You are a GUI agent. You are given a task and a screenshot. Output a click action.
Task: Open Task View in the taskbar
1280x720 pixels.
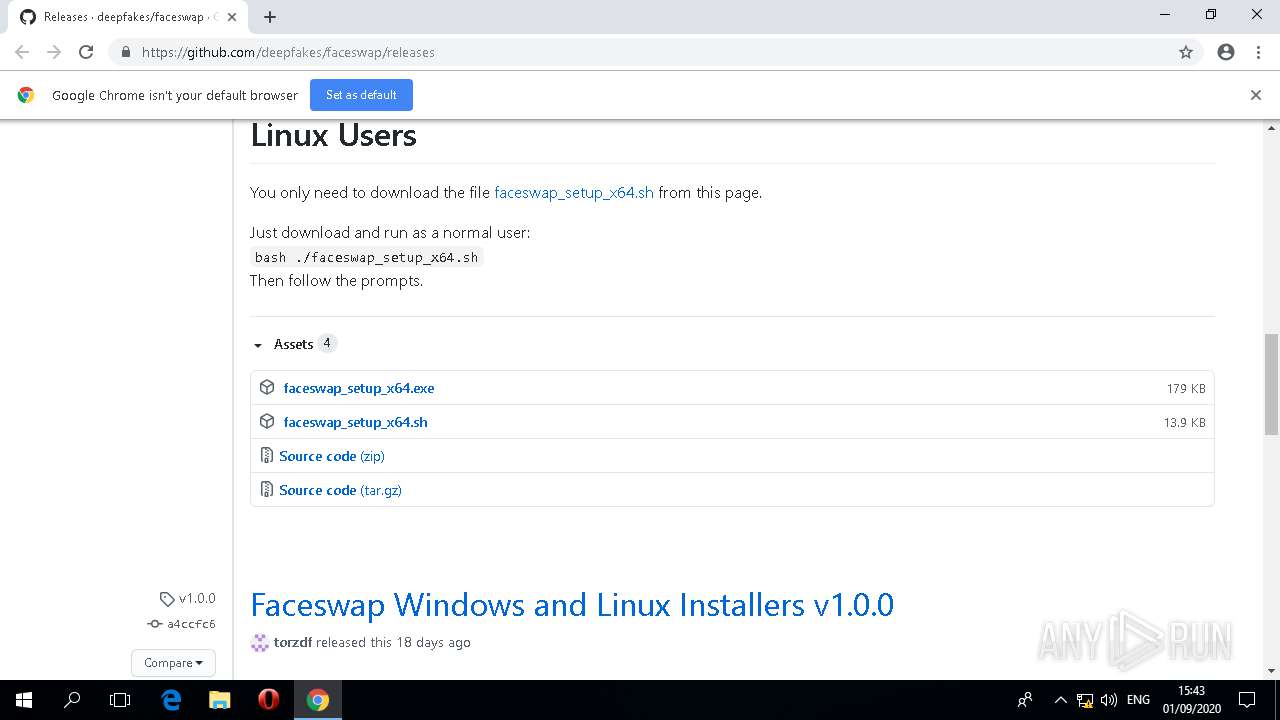(x=120, y=700)
